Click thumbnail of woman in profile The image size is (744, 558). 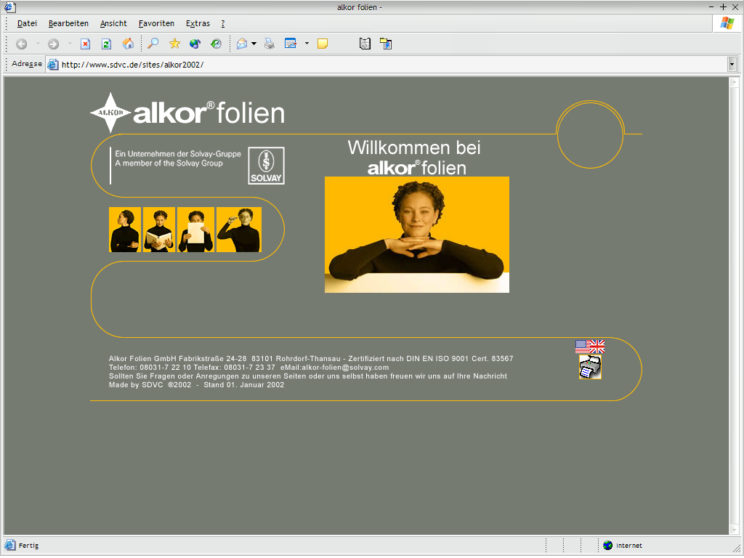click(125, 230)
